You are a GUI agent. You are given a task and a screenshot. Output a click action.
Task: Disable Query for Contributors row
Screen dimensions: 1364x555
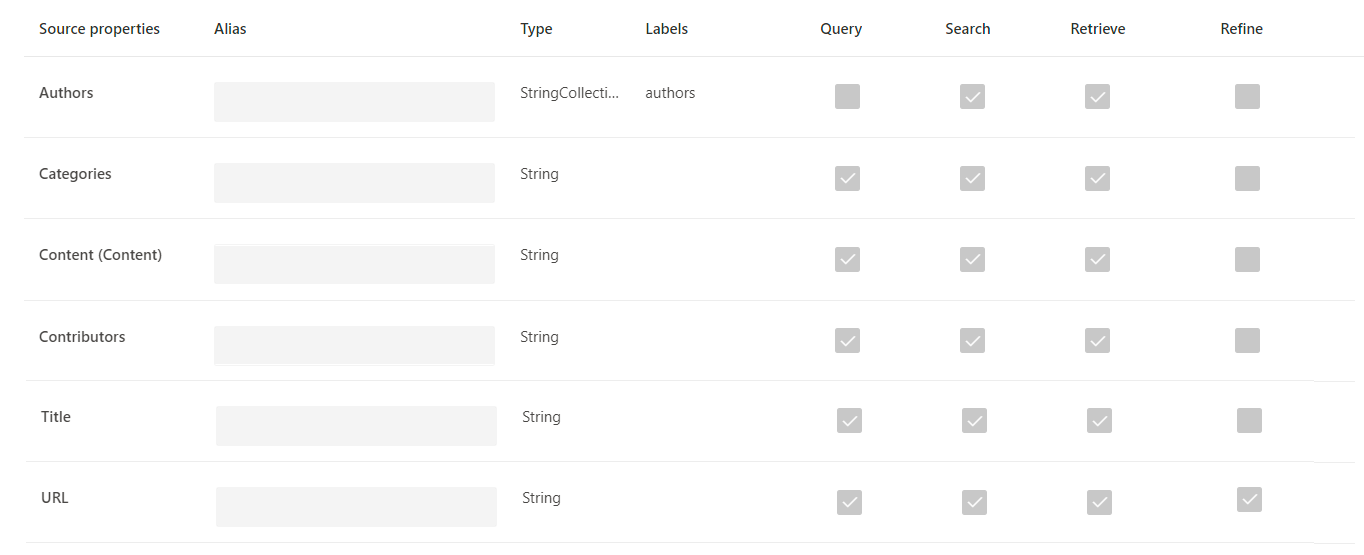[847, 340]
